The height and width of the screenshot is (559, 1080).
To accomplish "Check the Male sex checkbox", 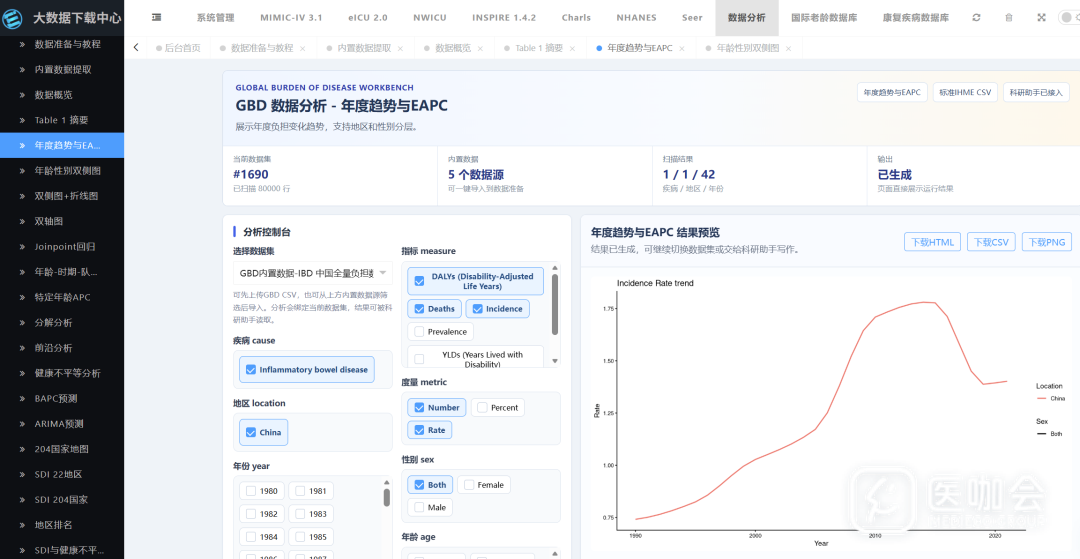I will pyautogui.click(x=419, y=507).
